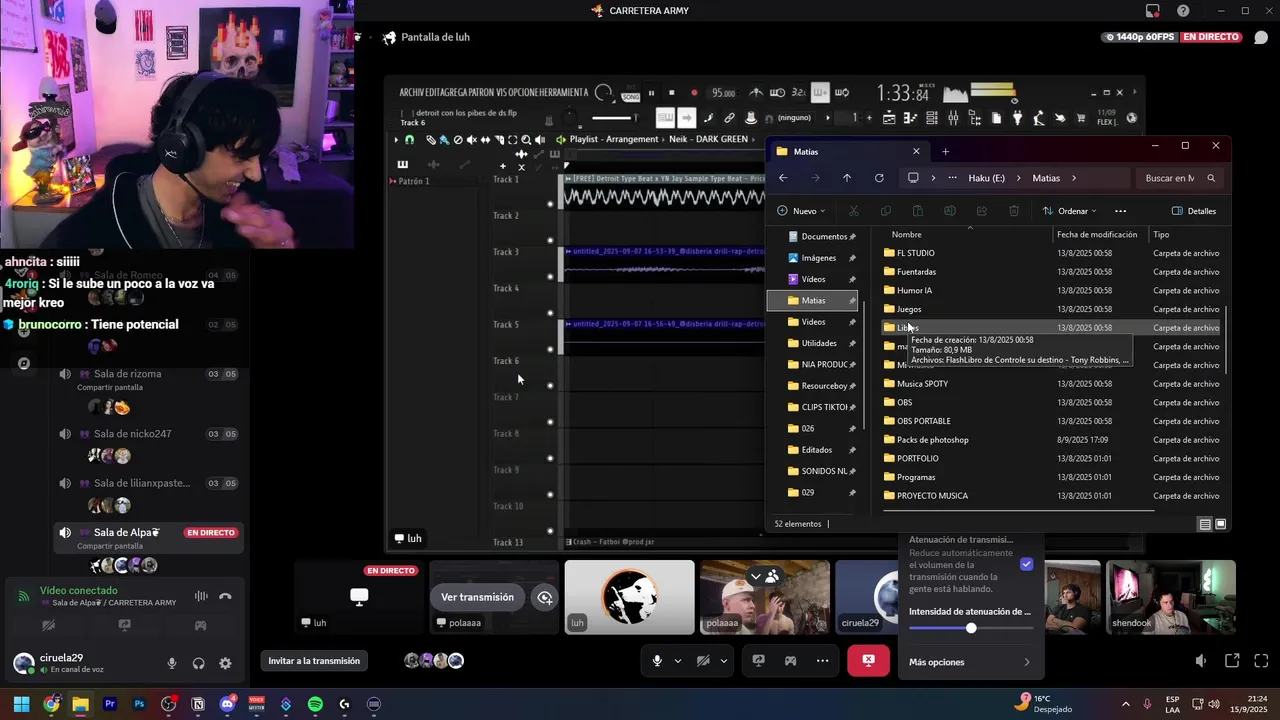Sort by Tipo column header
The width and height of the screenshot is (1280, 720).
pos(1161,235)
